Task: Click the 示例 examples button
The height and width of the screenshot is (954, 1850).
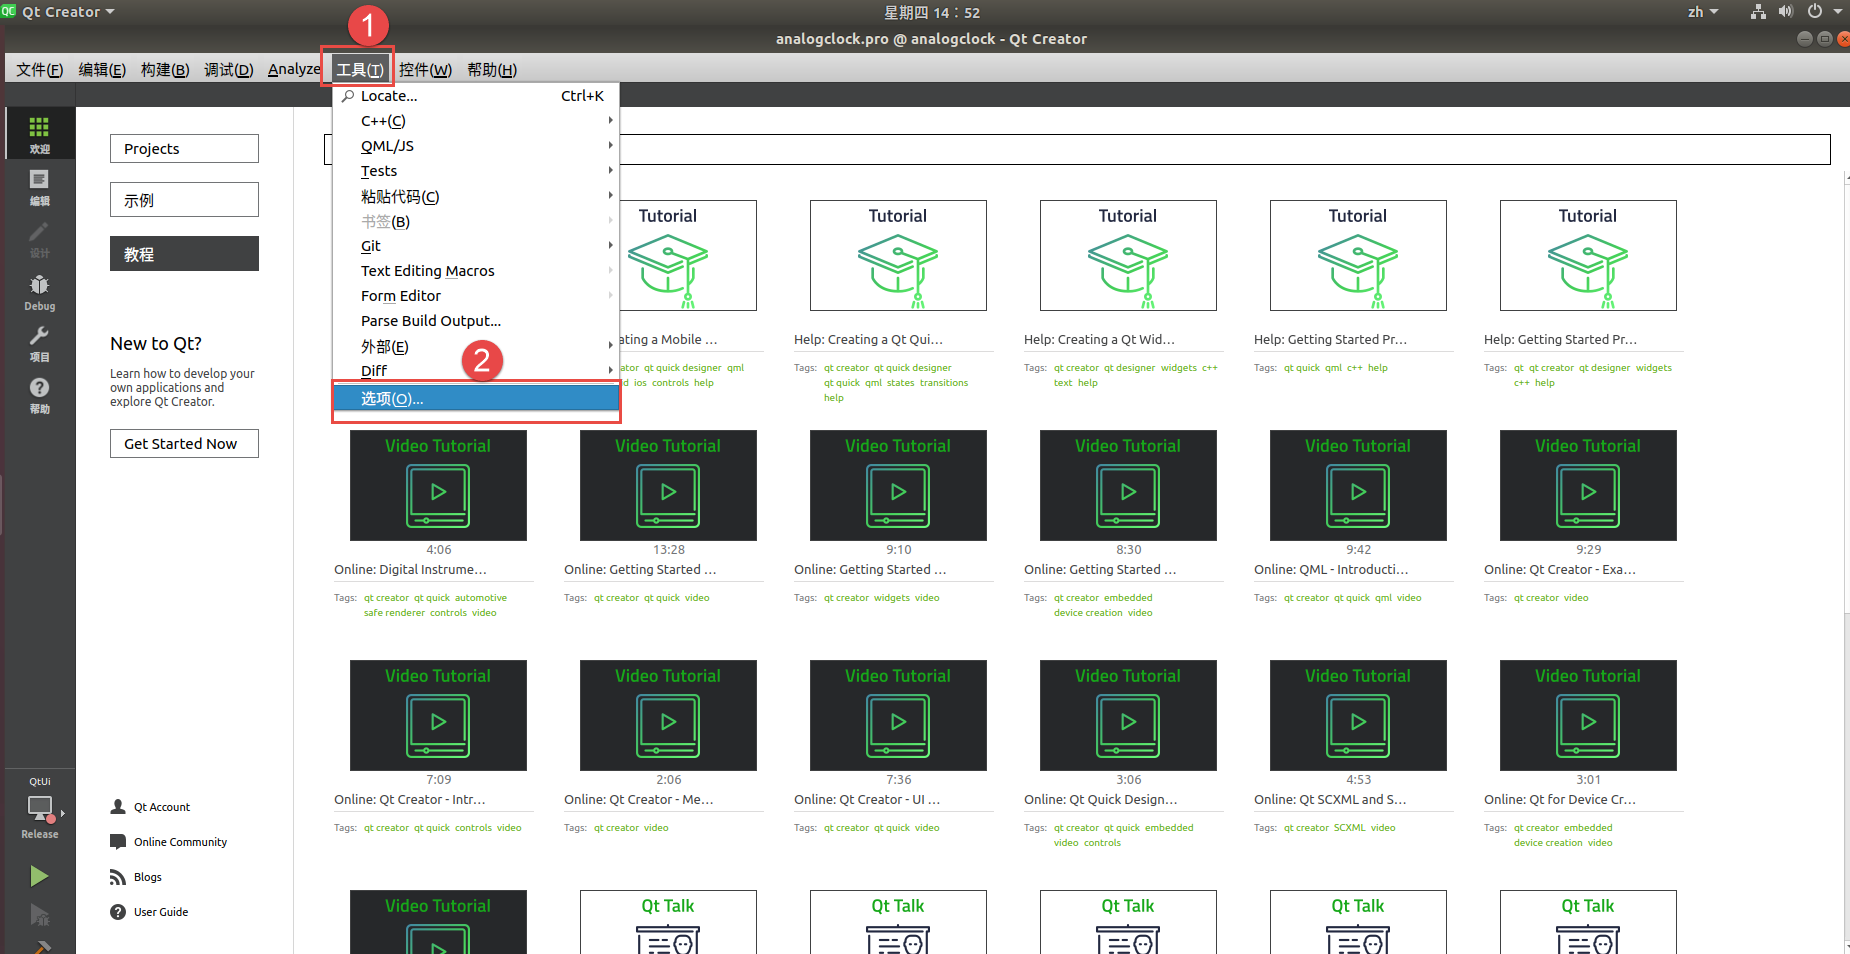Action: 184,199
